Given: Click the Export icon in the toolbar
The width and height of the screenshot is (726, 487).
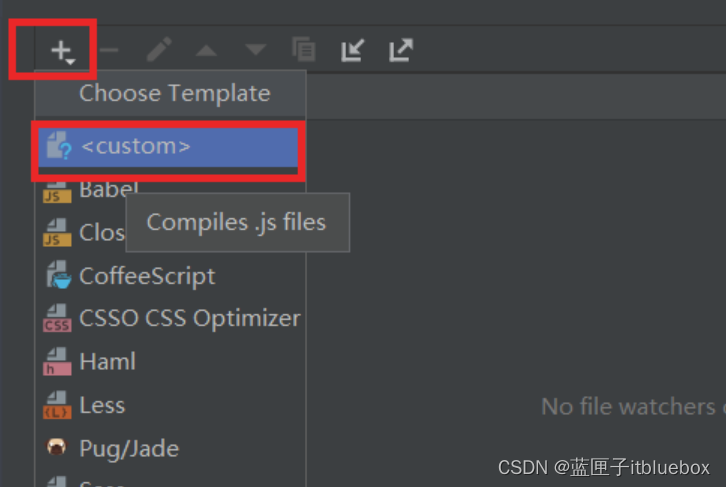Looking at the screenshot, I should tap(401, 50).
